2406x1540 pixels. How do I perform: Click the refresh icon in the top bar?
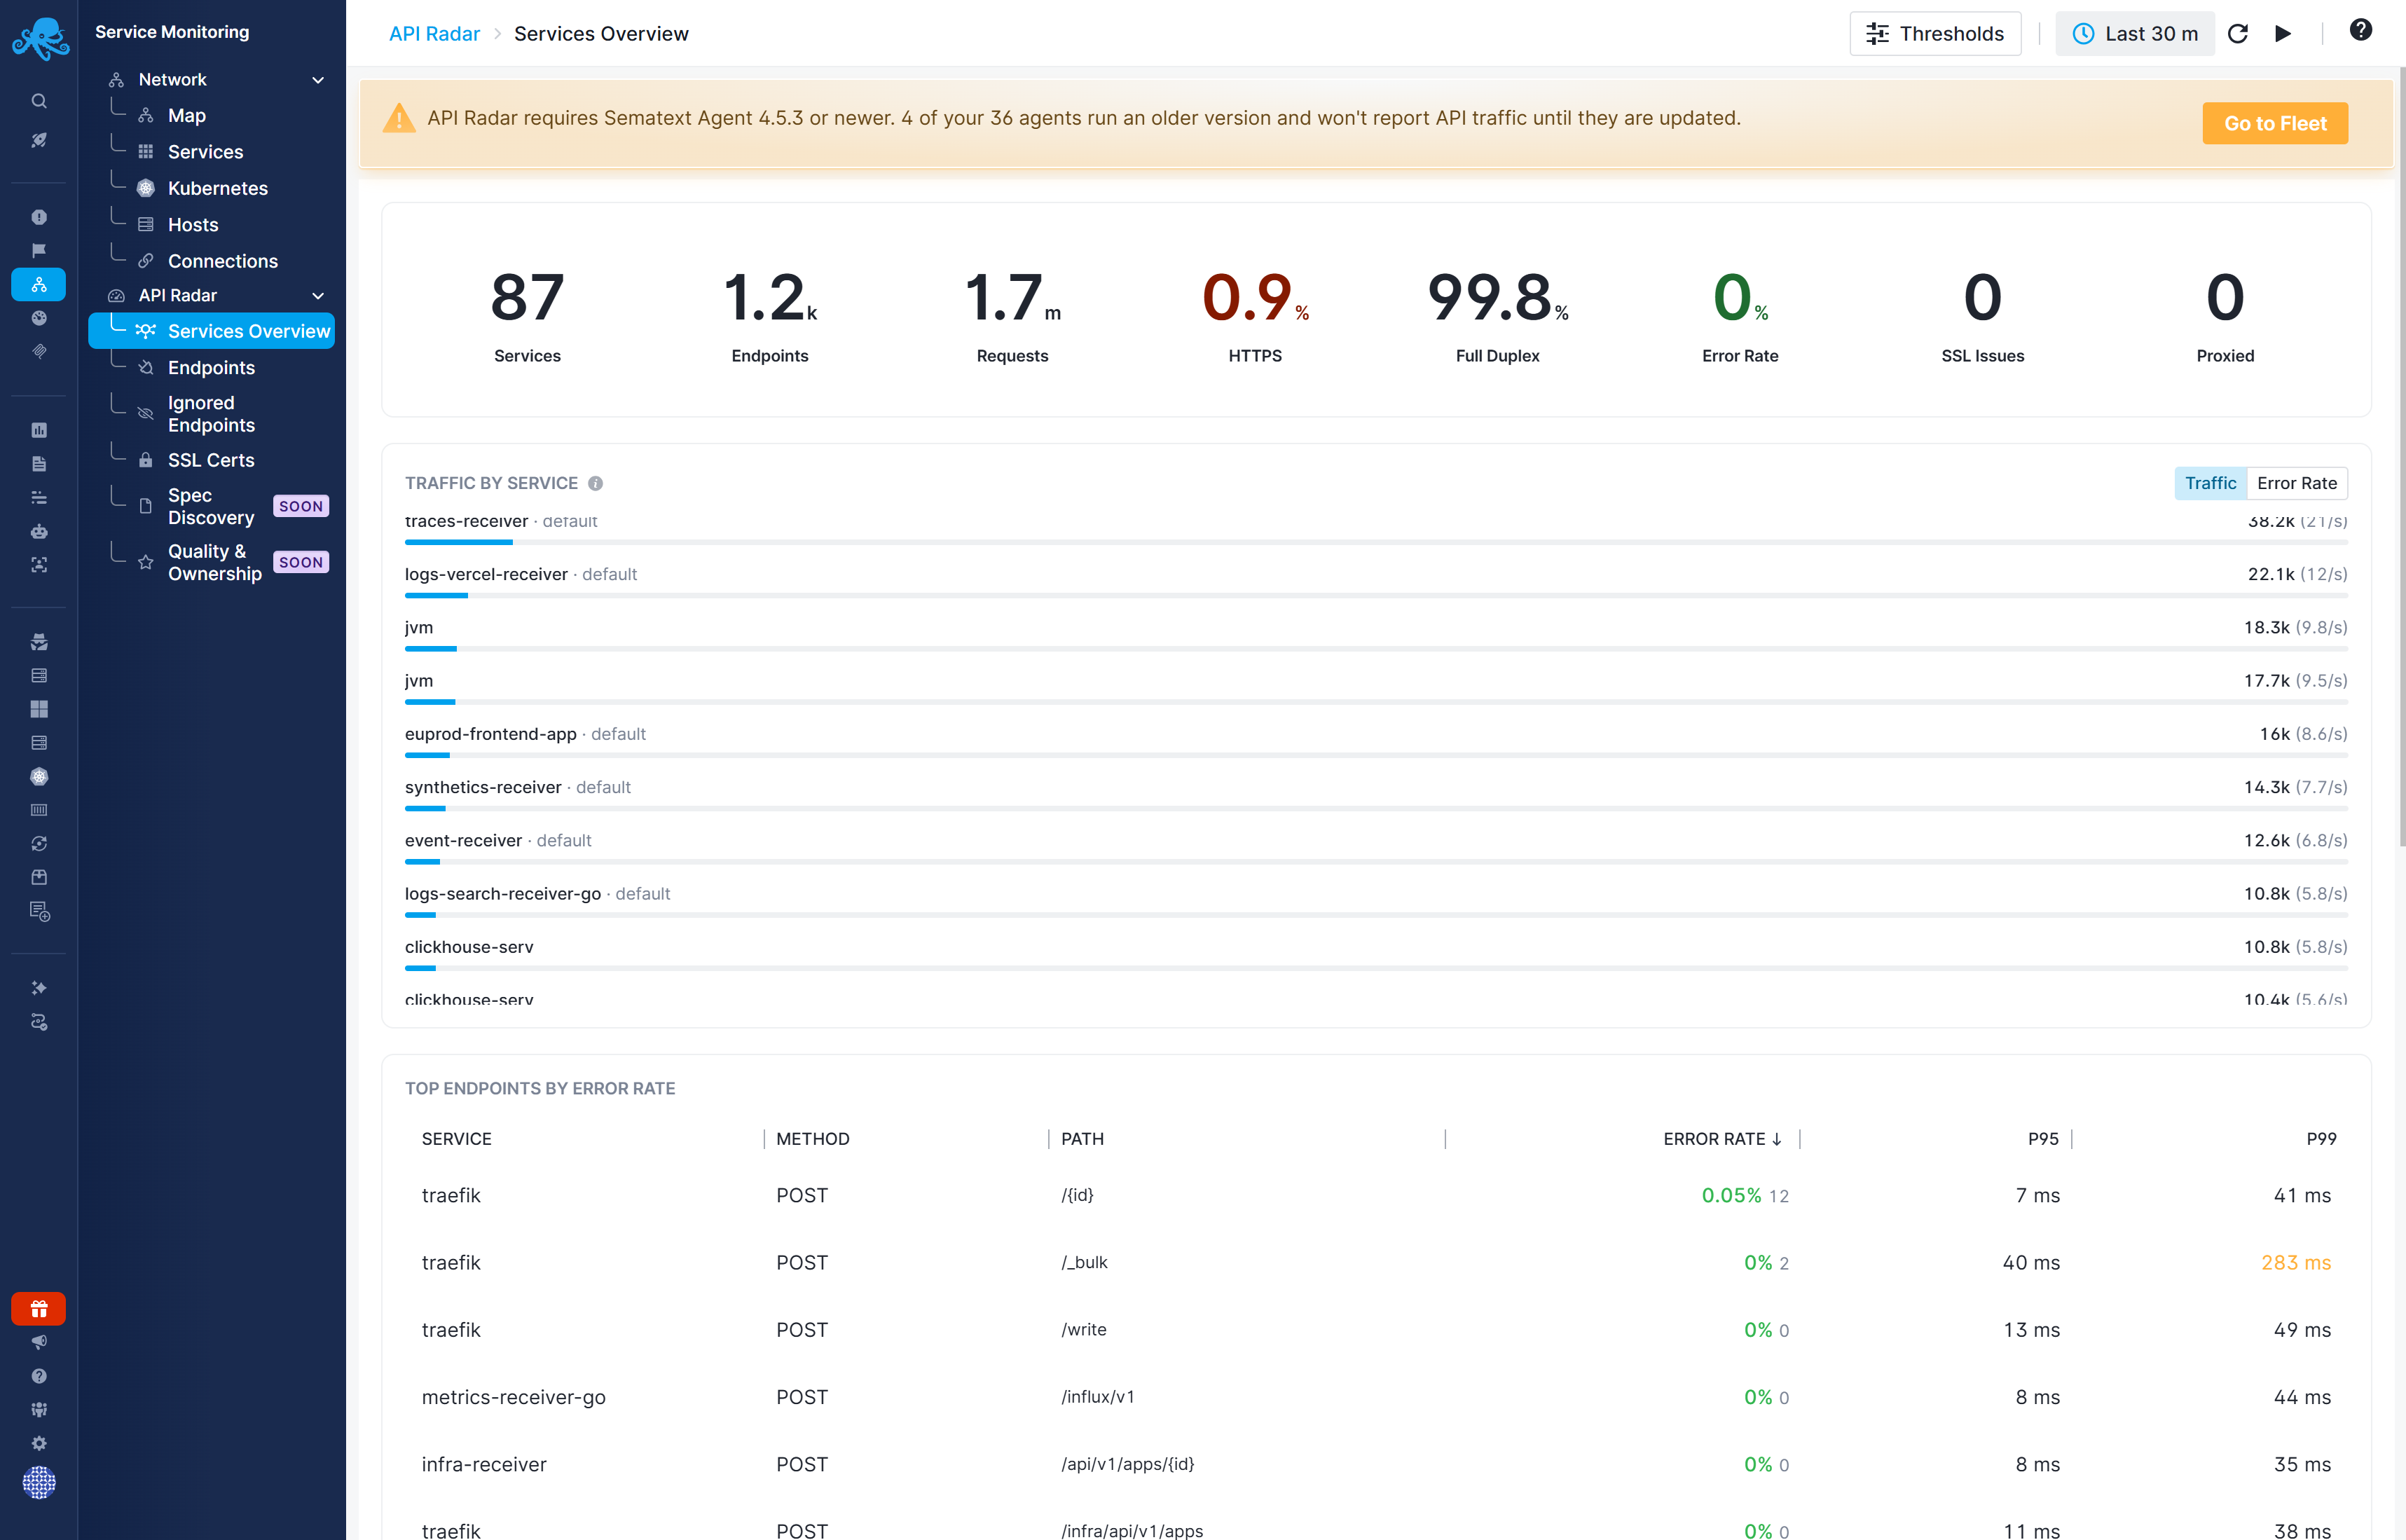(2238, 34)
